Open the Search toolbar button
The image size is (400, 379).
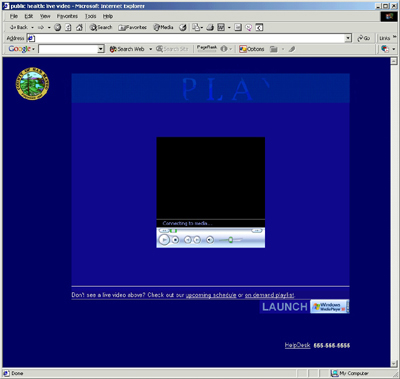[x=101, y=28]
